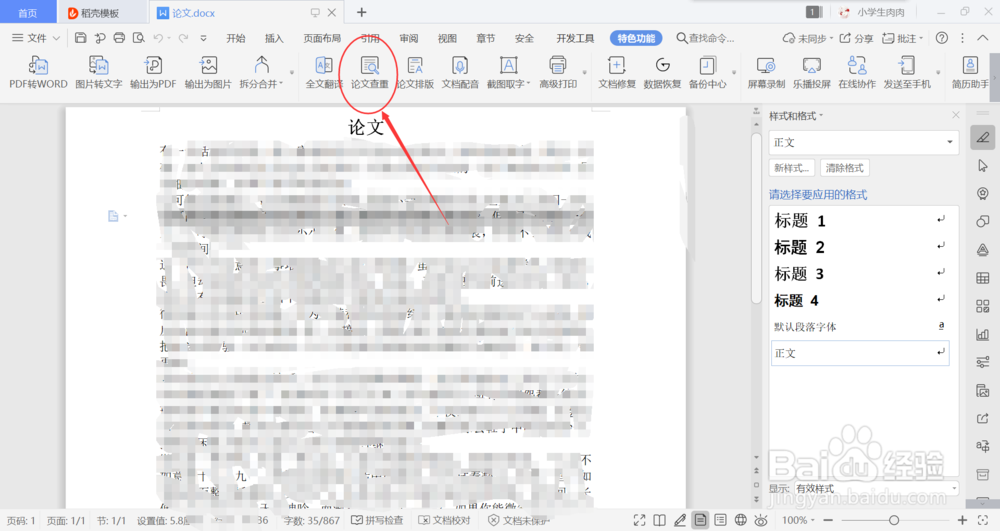The width and height of the screenshot is (1000, 531).
Task: Open the 备份中心 backup center
Action: (707, 73)
